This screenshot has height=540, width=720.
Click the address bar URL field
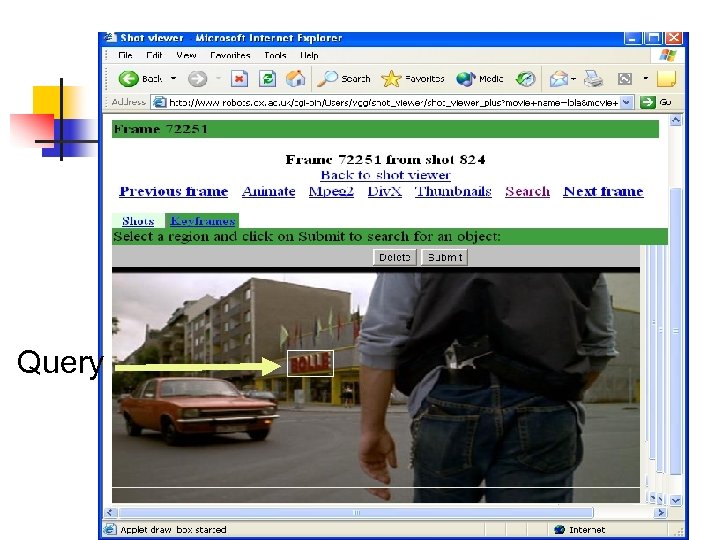tap(393, 102)
